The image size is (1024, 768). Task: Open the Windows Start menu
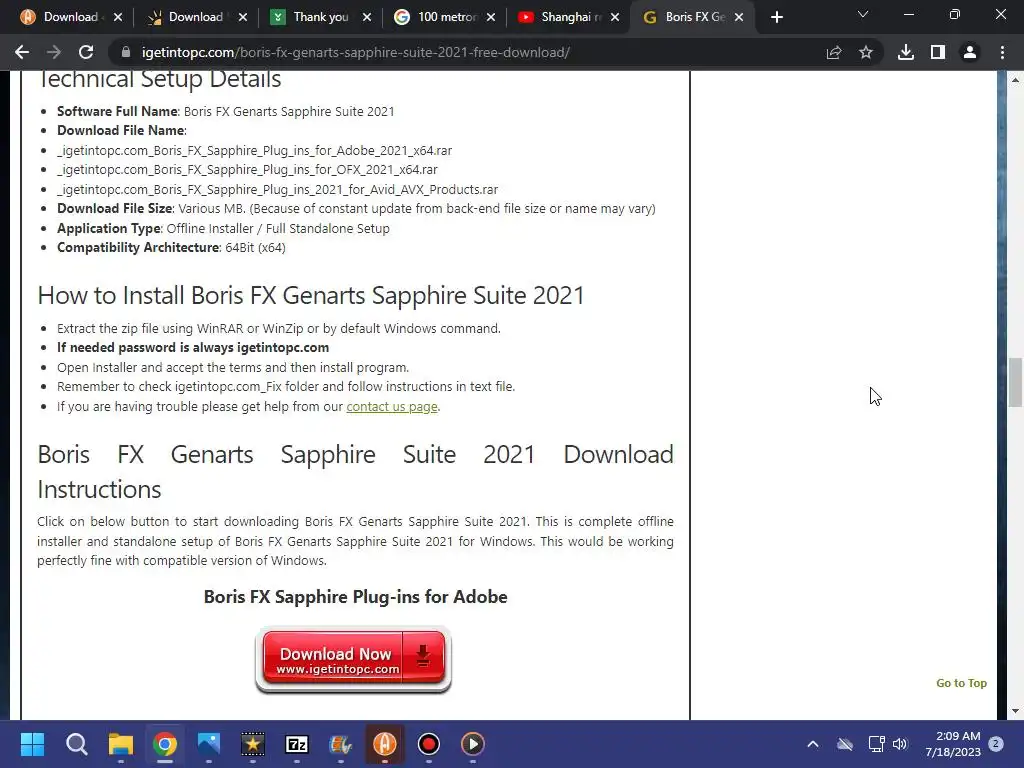32,744
